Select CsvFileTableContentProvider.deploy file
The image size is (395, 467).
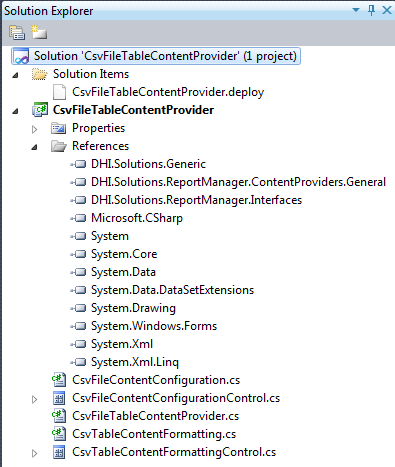pos(168,92)
